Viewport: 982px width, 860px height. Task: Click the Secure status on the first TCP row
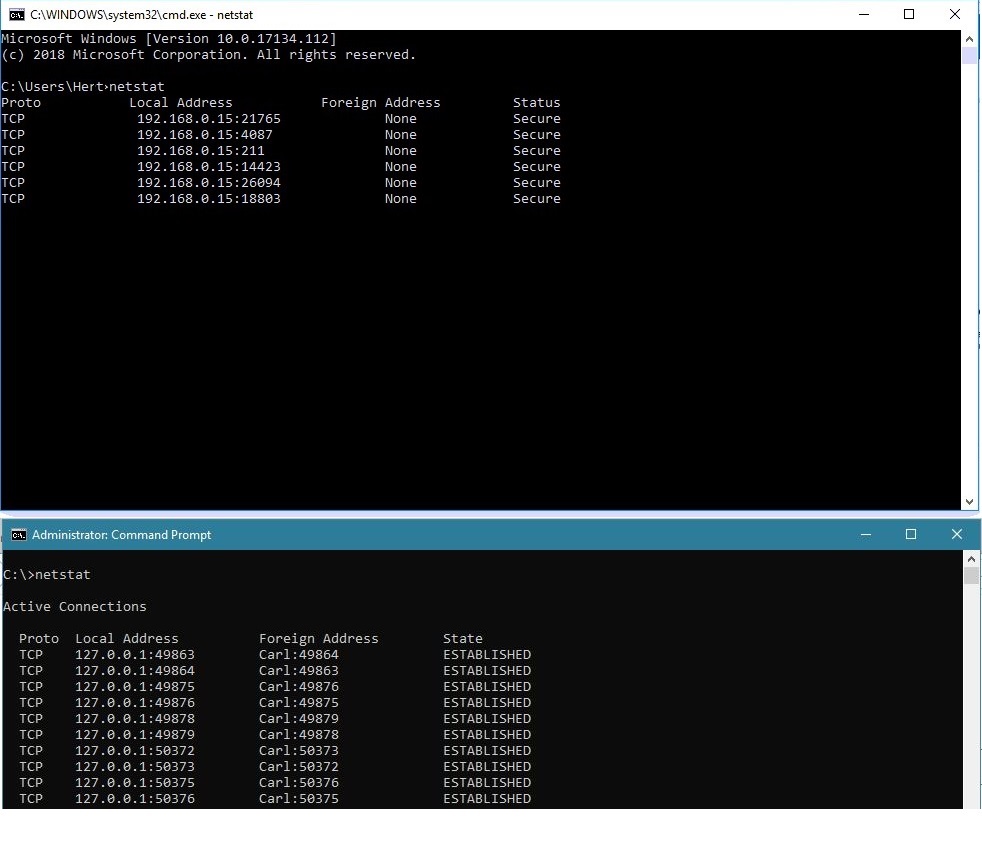(536, 118)
